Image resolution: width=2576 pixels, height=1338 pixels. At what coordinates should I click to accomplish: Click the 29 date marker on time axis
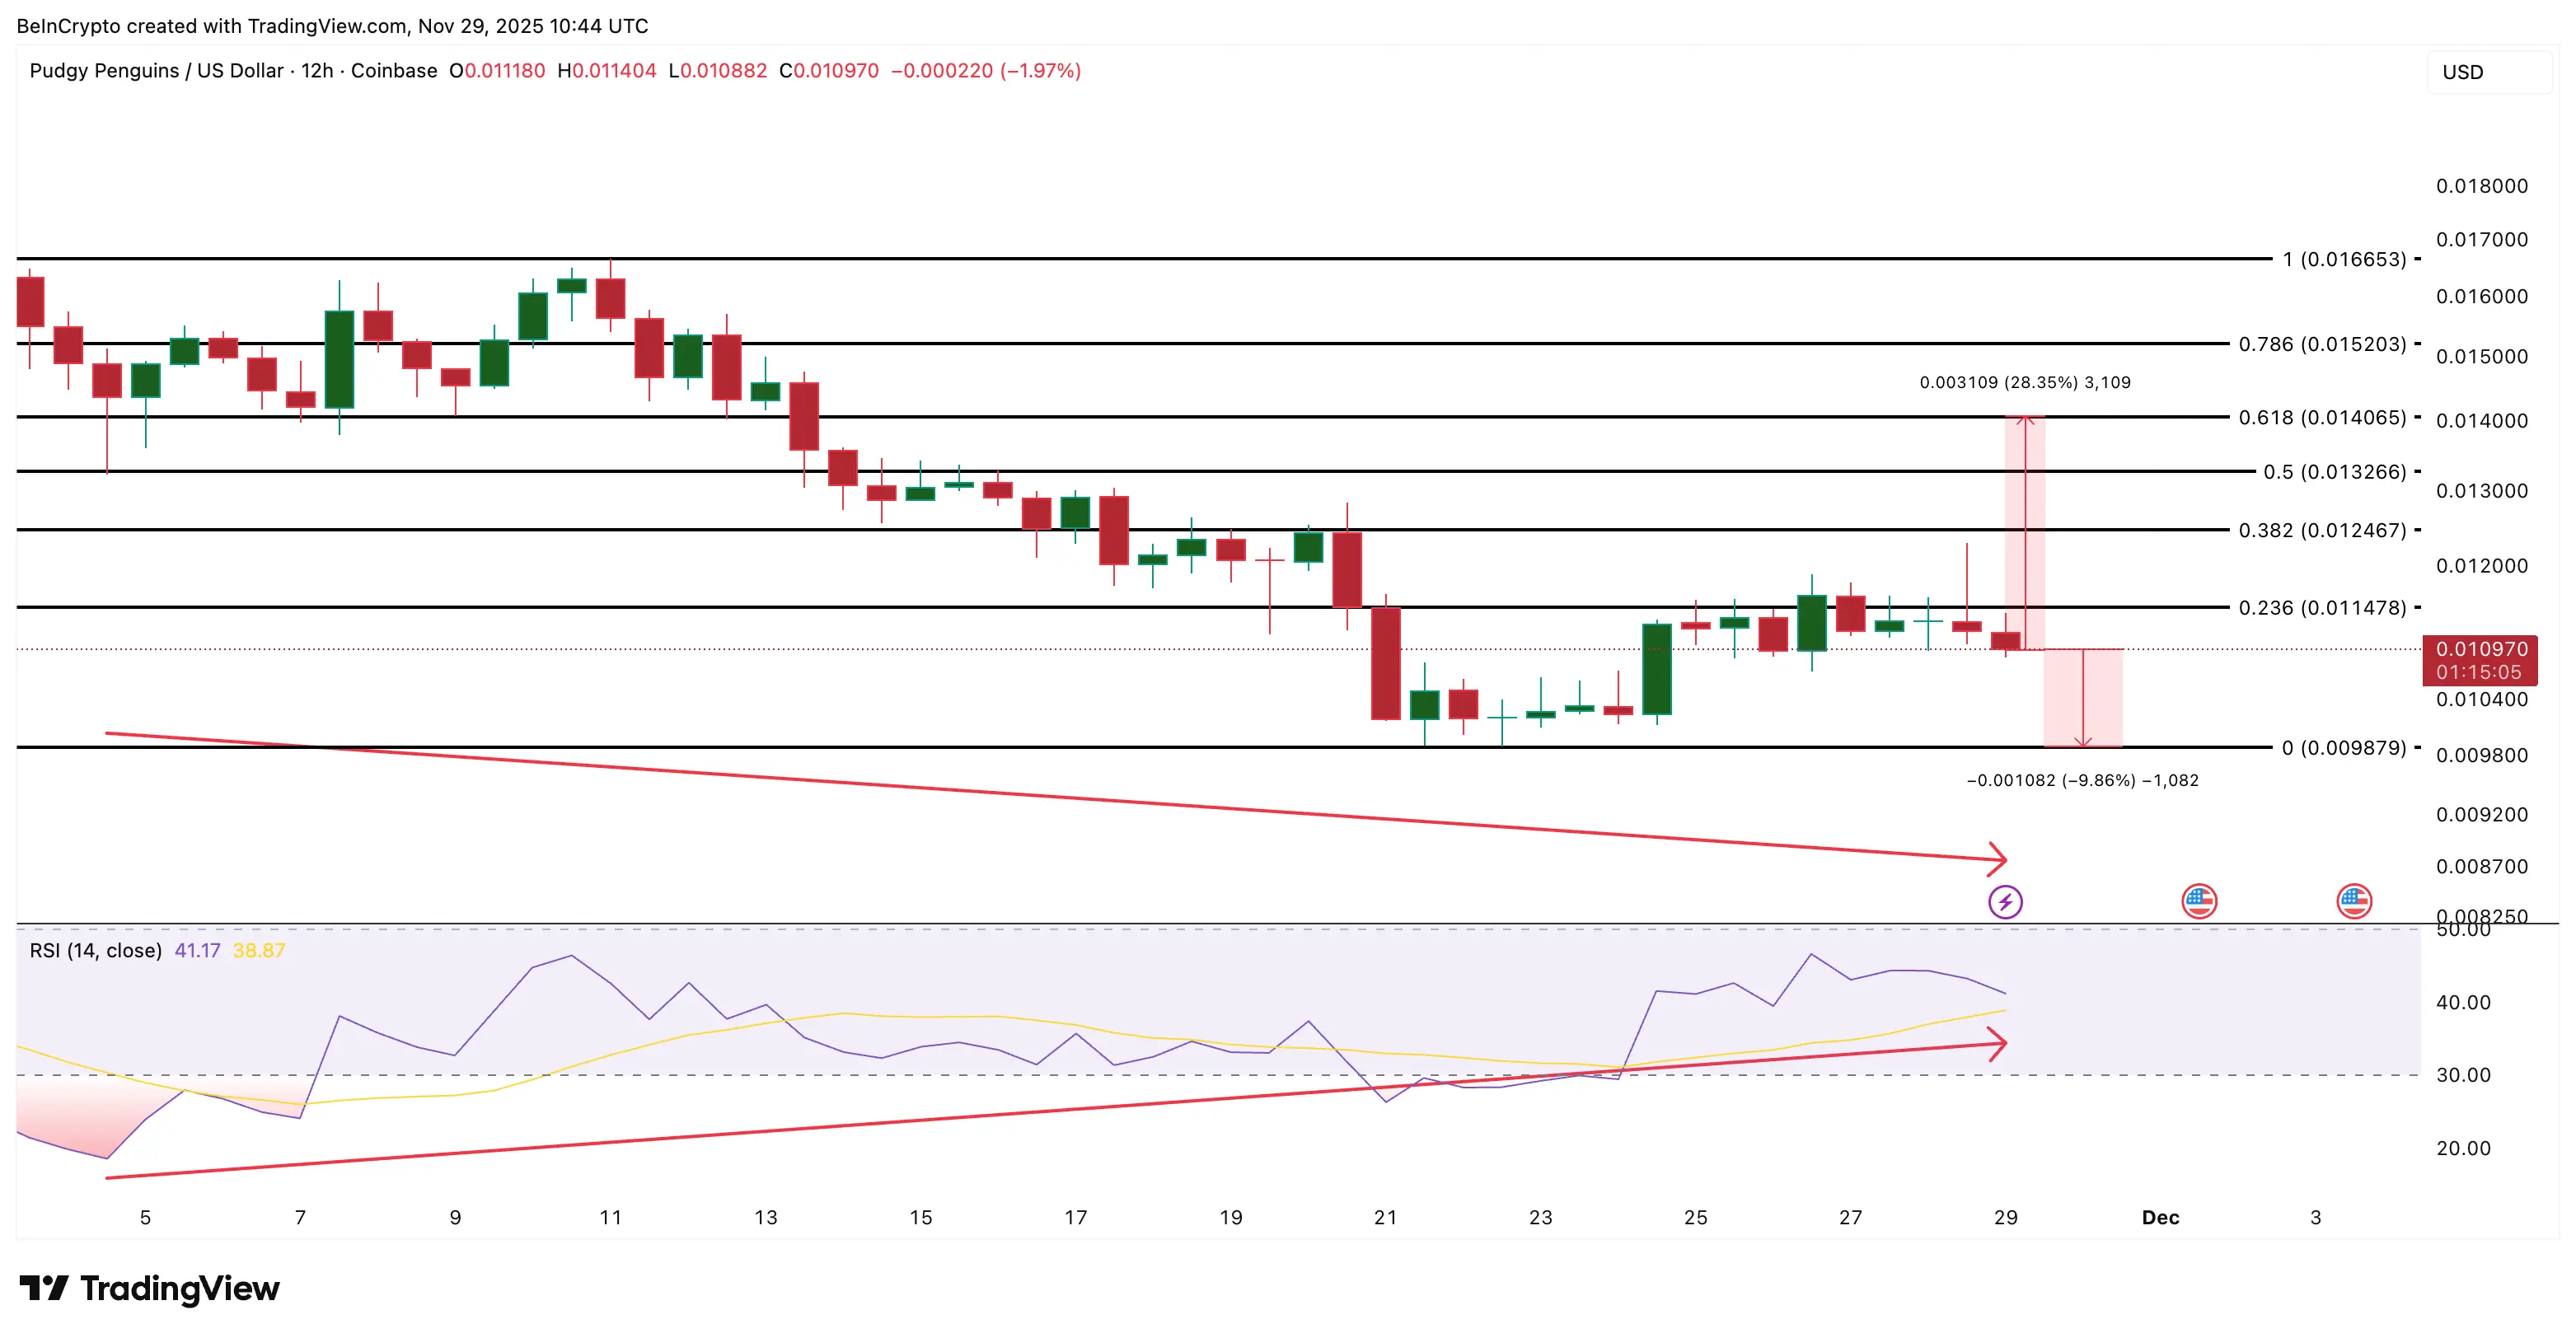pyautogui.click(x=2005, y=1217)
